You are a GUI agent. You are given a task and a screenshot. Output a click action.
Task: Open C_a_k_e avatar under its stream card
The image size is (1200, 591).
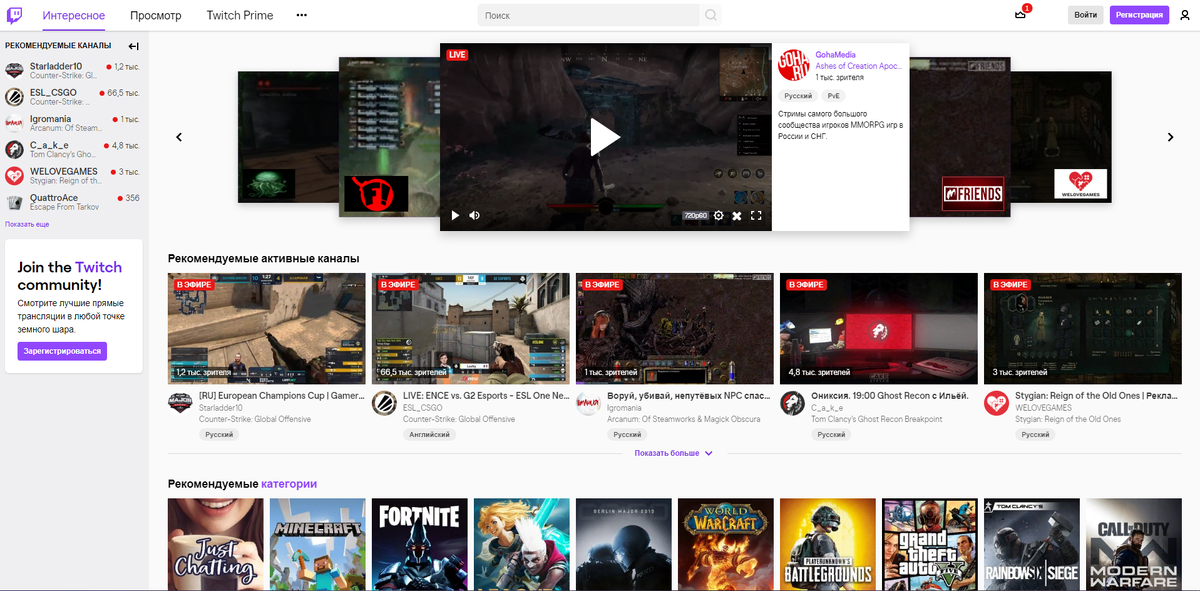(792, 403)
